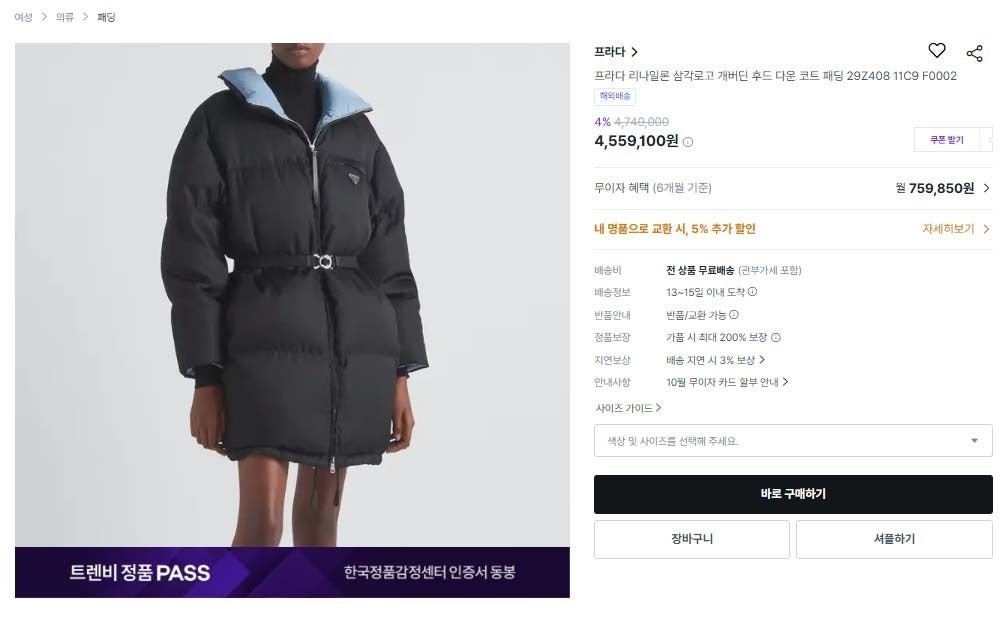Click 쿠폰 받기 coupon button
Viewport: 1005px width, 621px height.
[x=947, y=140]
